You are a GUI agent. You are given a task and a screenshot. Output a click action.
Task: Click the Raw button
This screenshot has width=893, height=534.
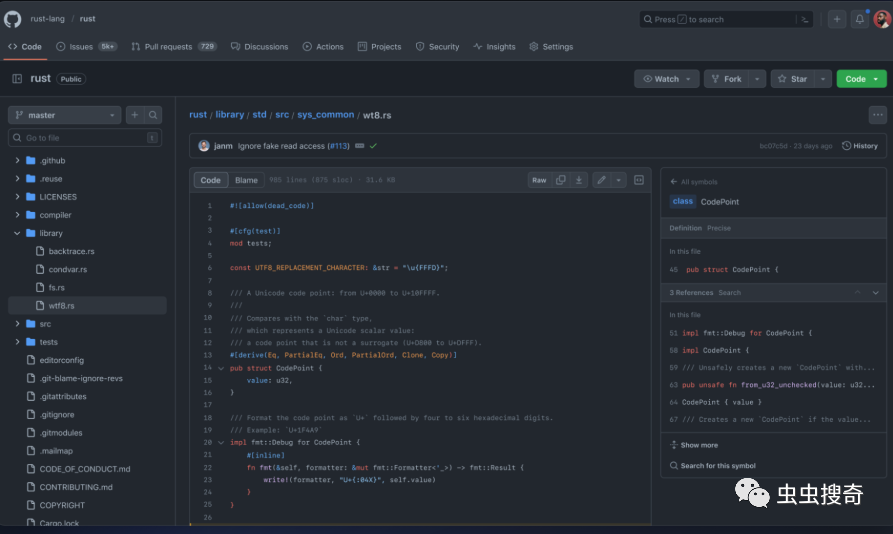[x=539, y=180]
